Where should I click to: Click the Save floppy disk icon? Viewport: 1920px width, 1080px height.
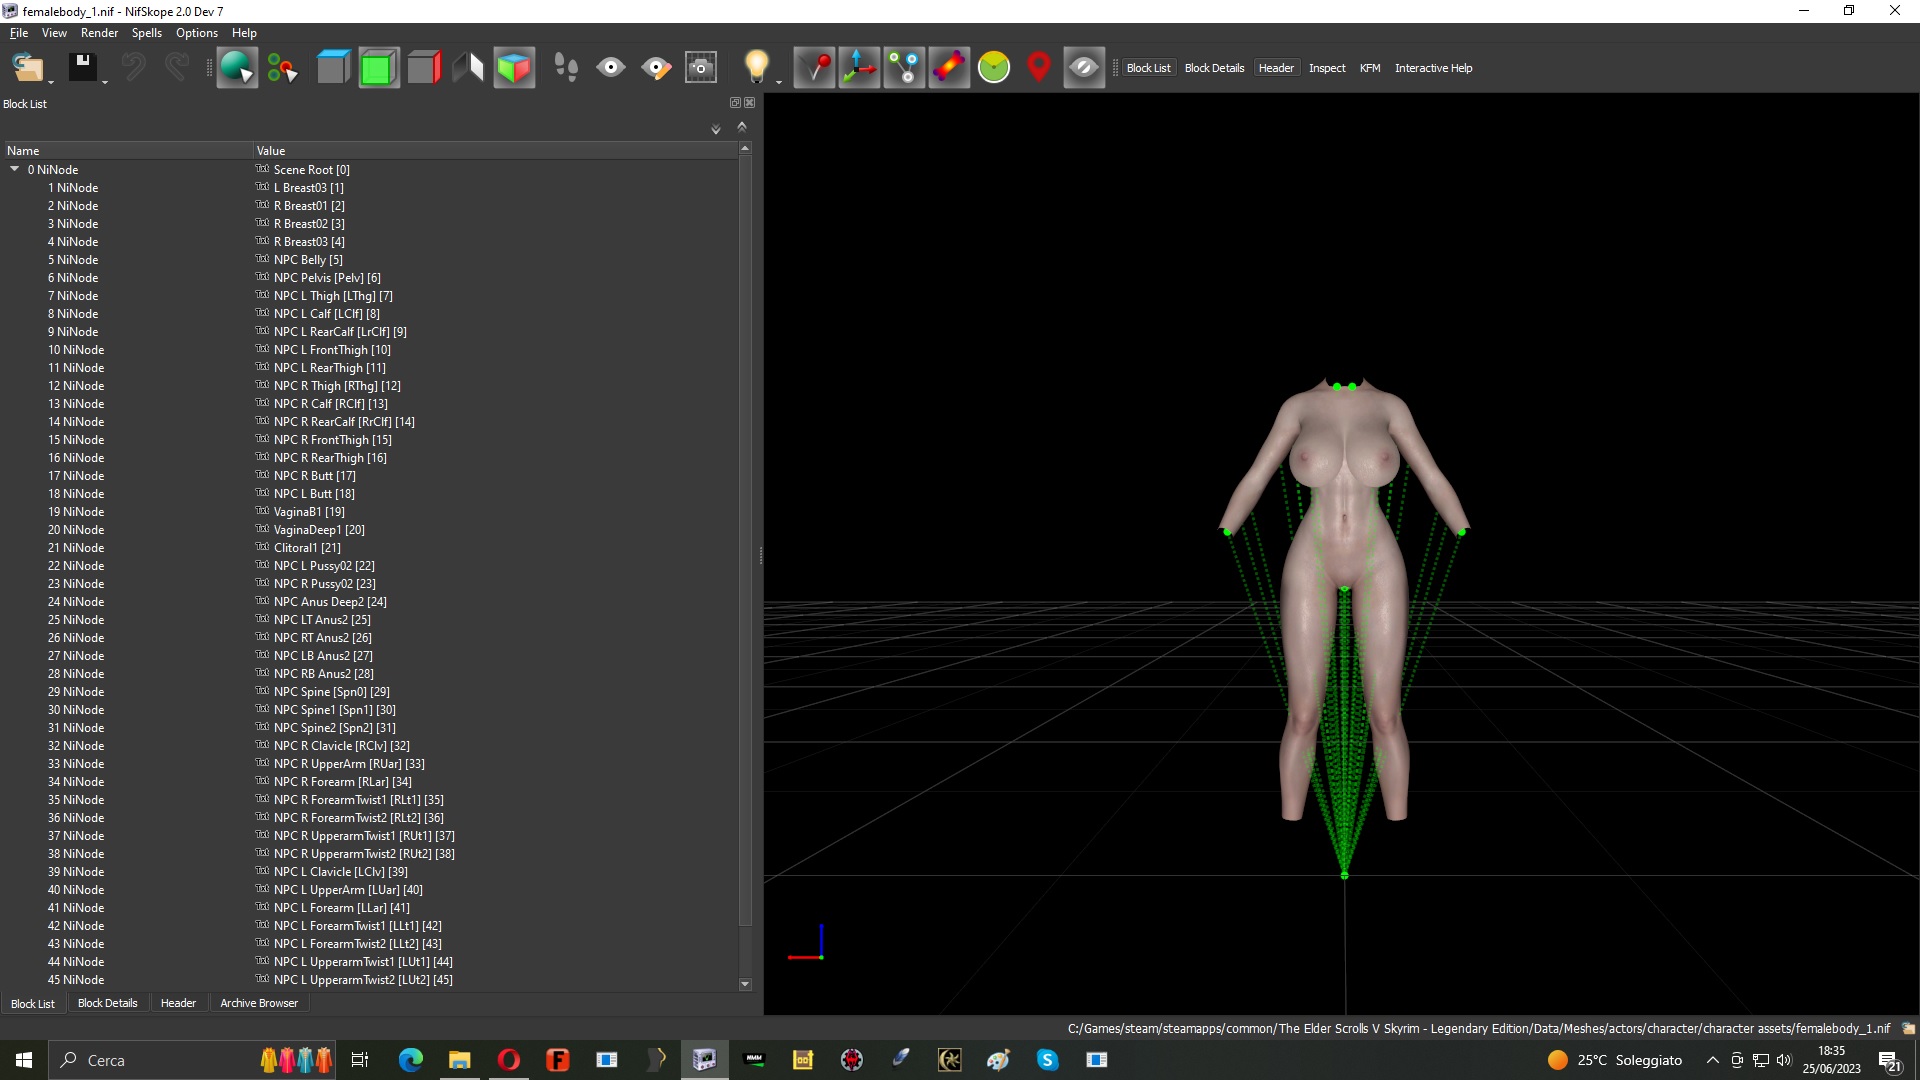(82, 67)
